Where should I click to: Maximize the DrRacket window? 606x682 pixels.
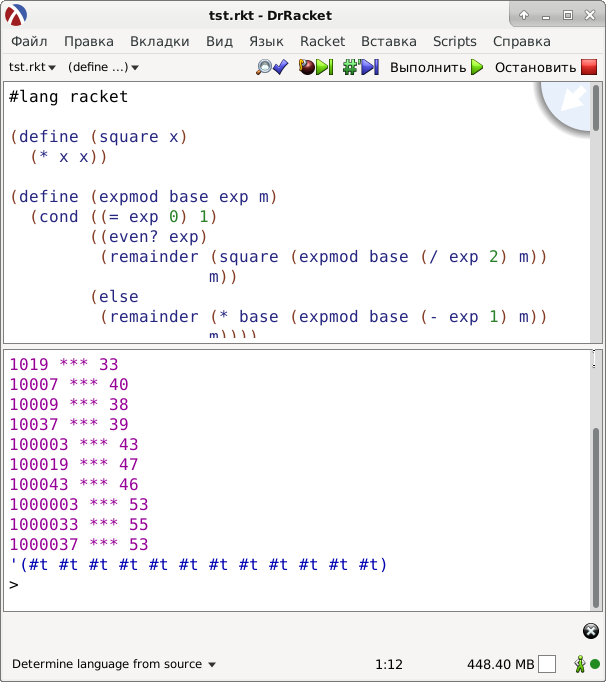(x=568, y=15)
